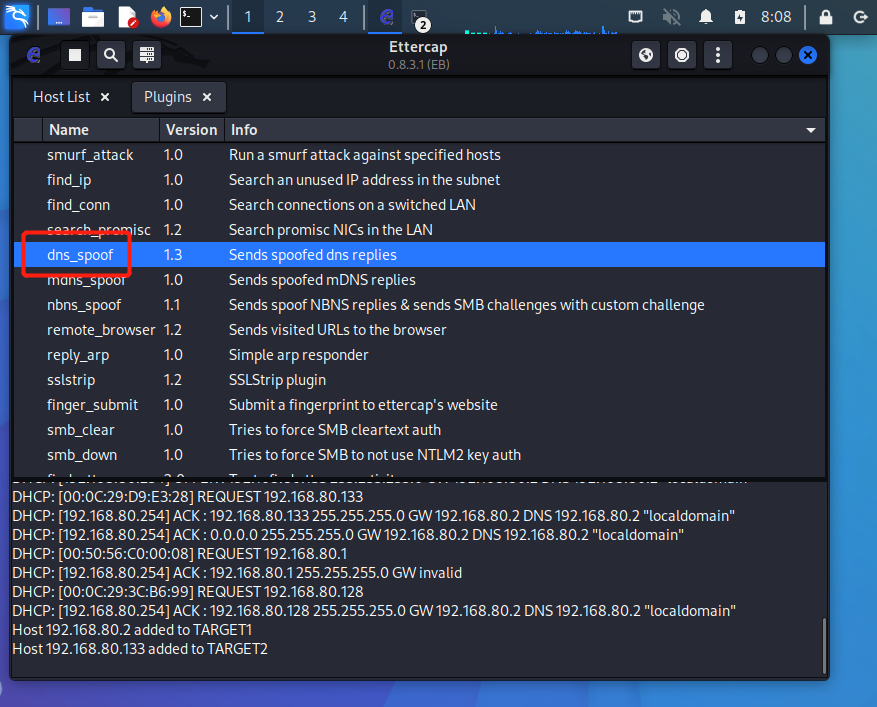Screen dimensions: 877x707
Task: Click the log pane scrollbar
Action: point(824,645)
